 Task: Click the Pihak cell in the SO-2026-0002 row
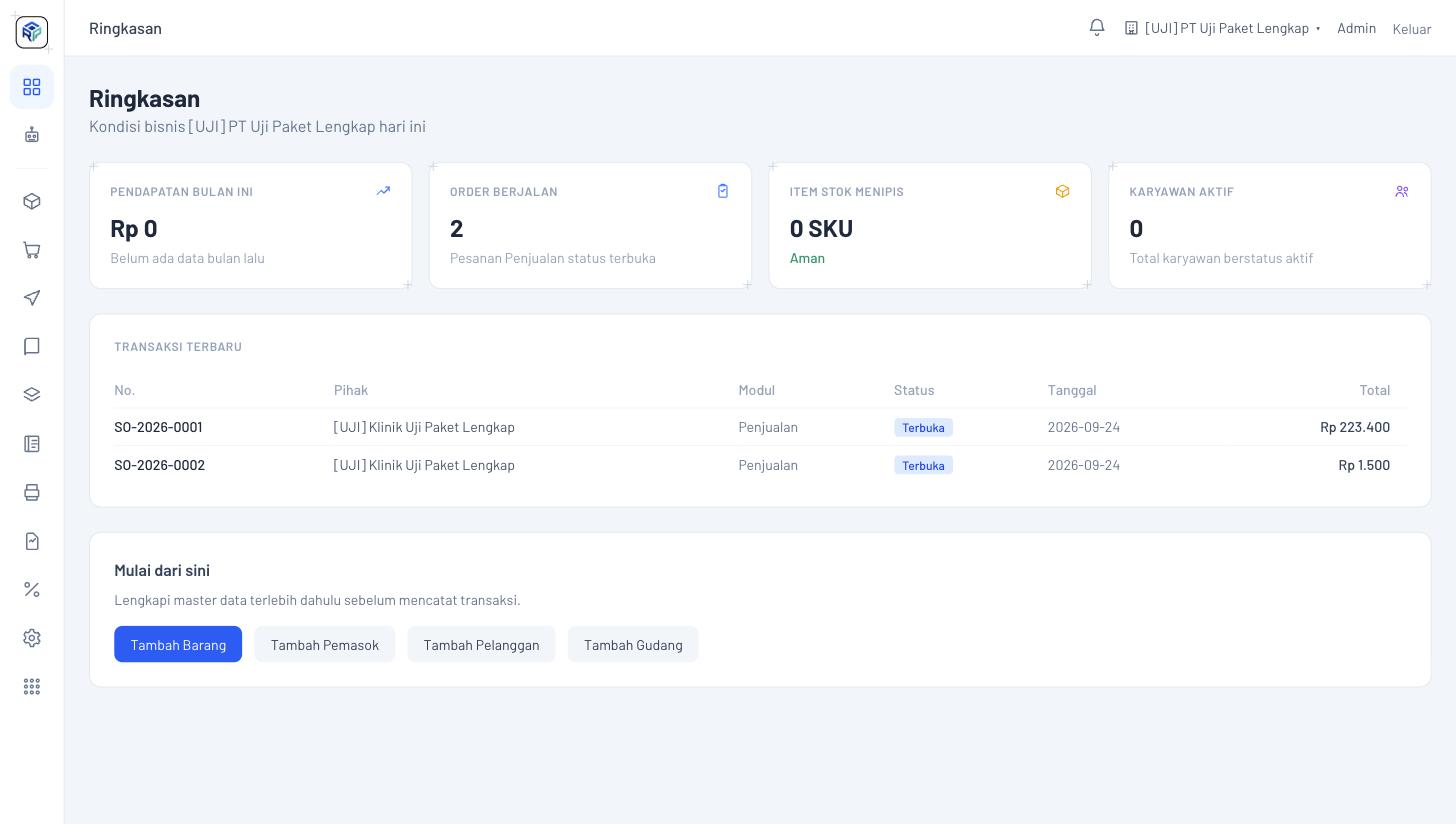424,465
